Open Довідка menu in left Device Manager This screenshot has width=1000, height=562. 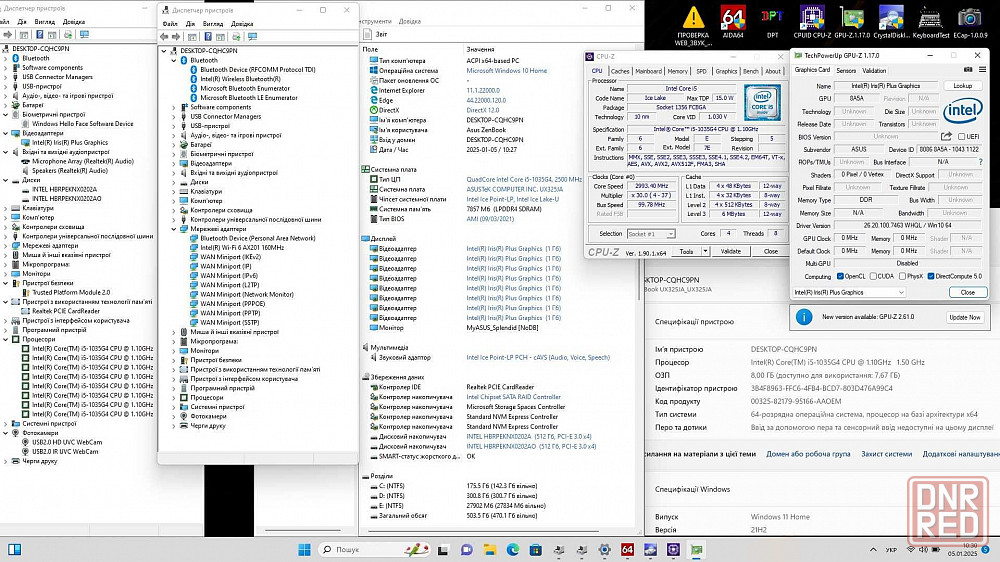pos(73,22)
